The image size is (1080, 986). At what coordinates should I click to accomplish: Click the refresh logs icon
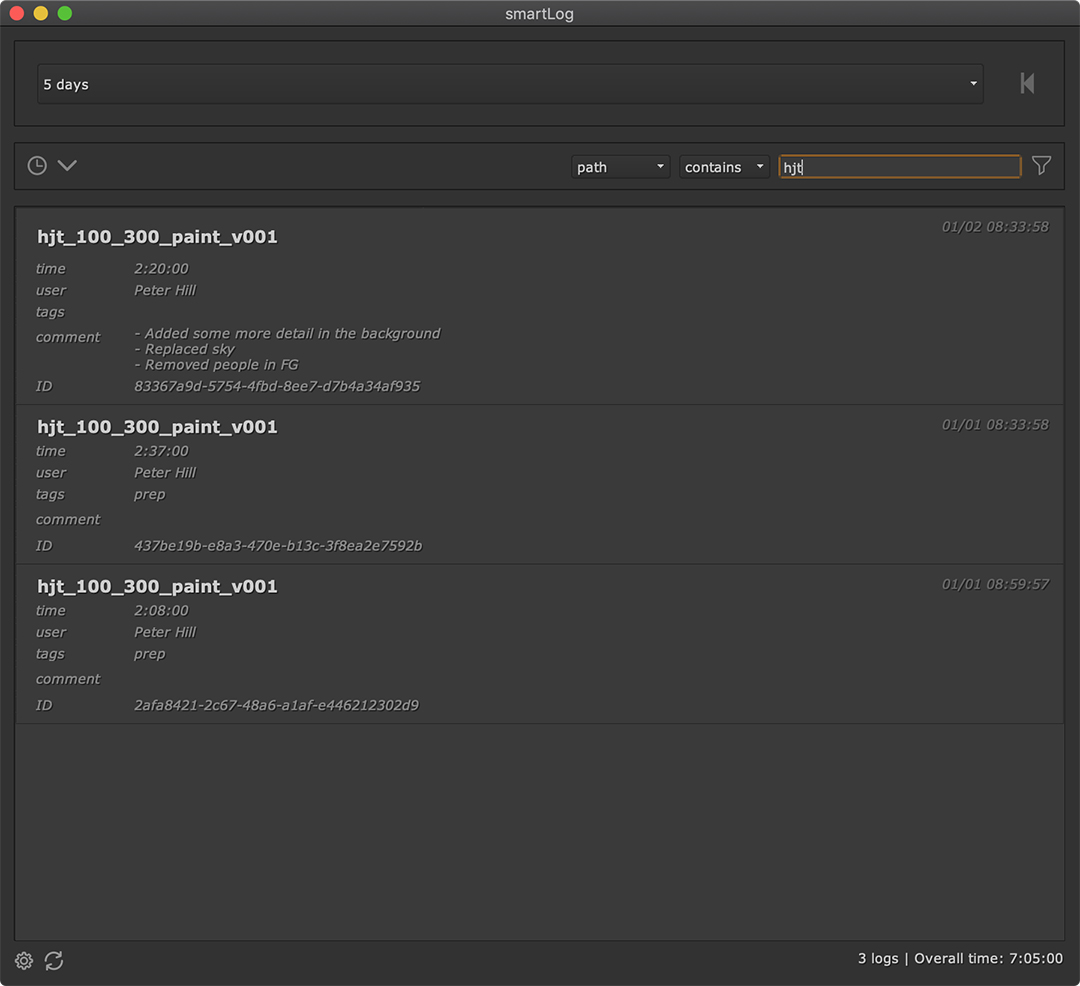(x=54, y=961)
